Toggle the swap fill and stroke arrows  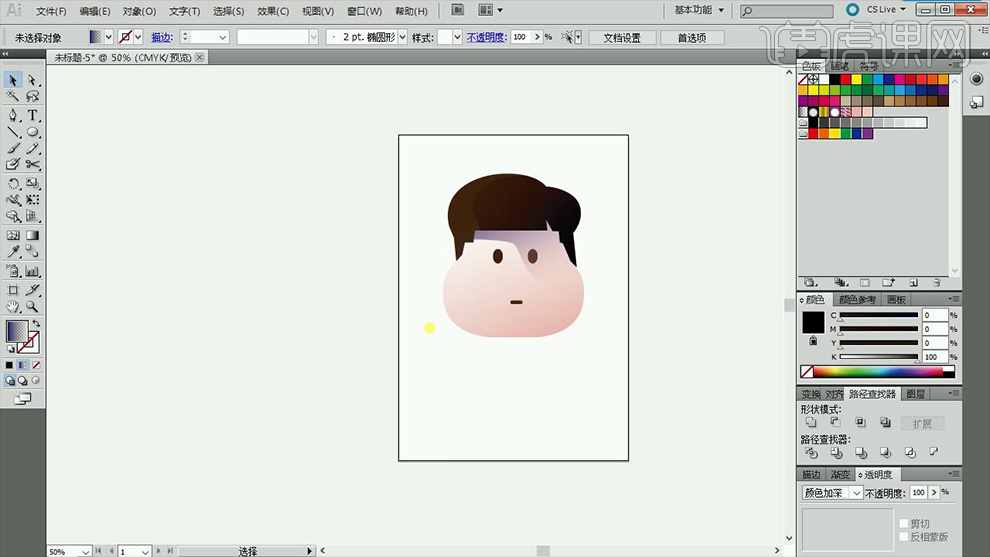(x=36, y=324)
